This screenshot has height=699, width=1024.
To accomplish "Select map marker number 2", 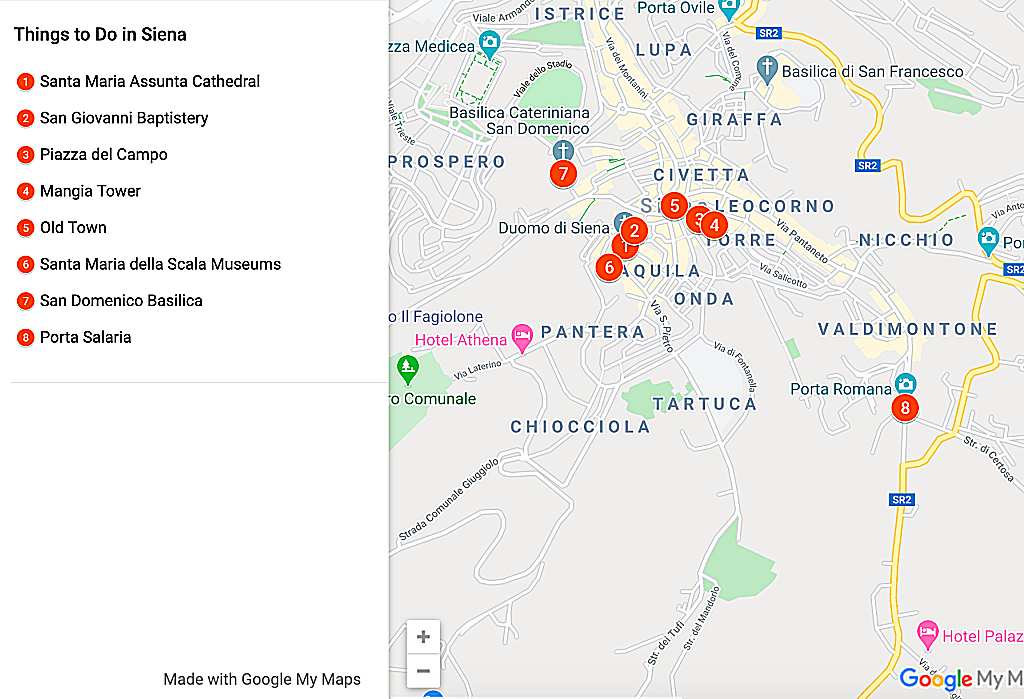I will pyautogui.click(x=633, y=231).
